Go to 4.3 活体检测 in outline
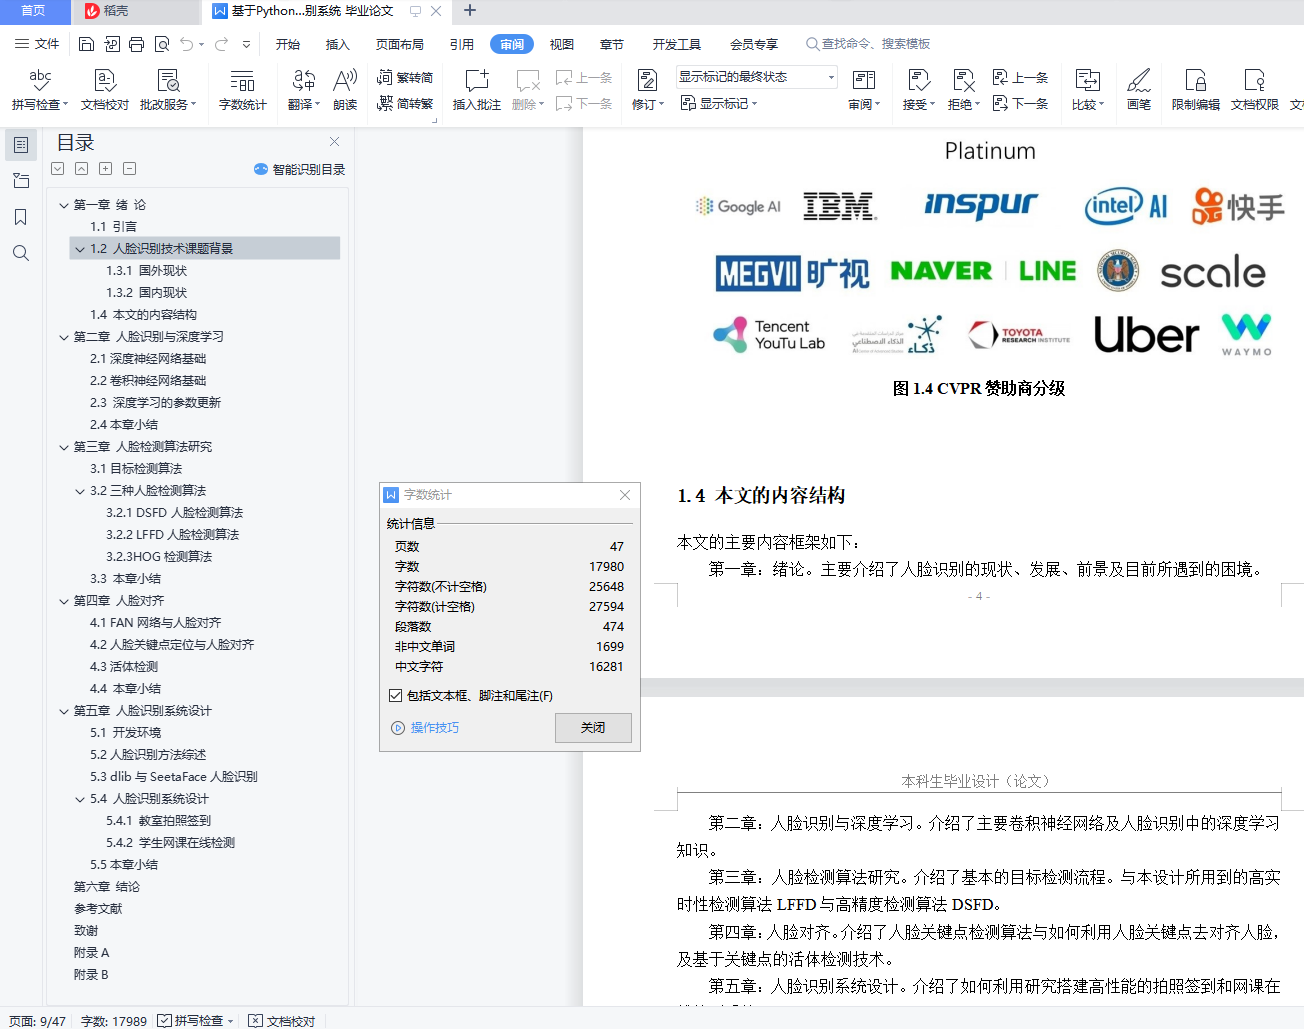Viewport: 1304px width, 1029px height. [124, 667]
